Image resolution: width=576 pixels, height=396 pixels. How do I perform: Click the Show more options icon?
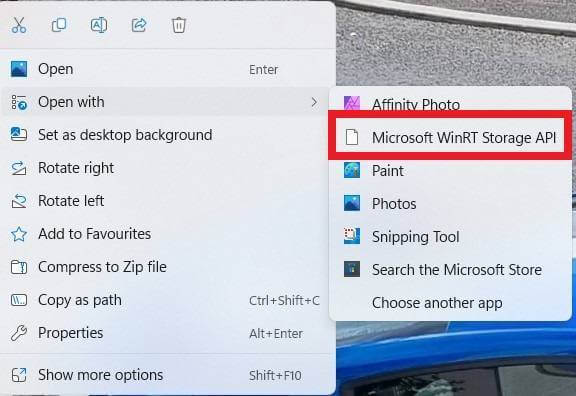click(19, 375)
